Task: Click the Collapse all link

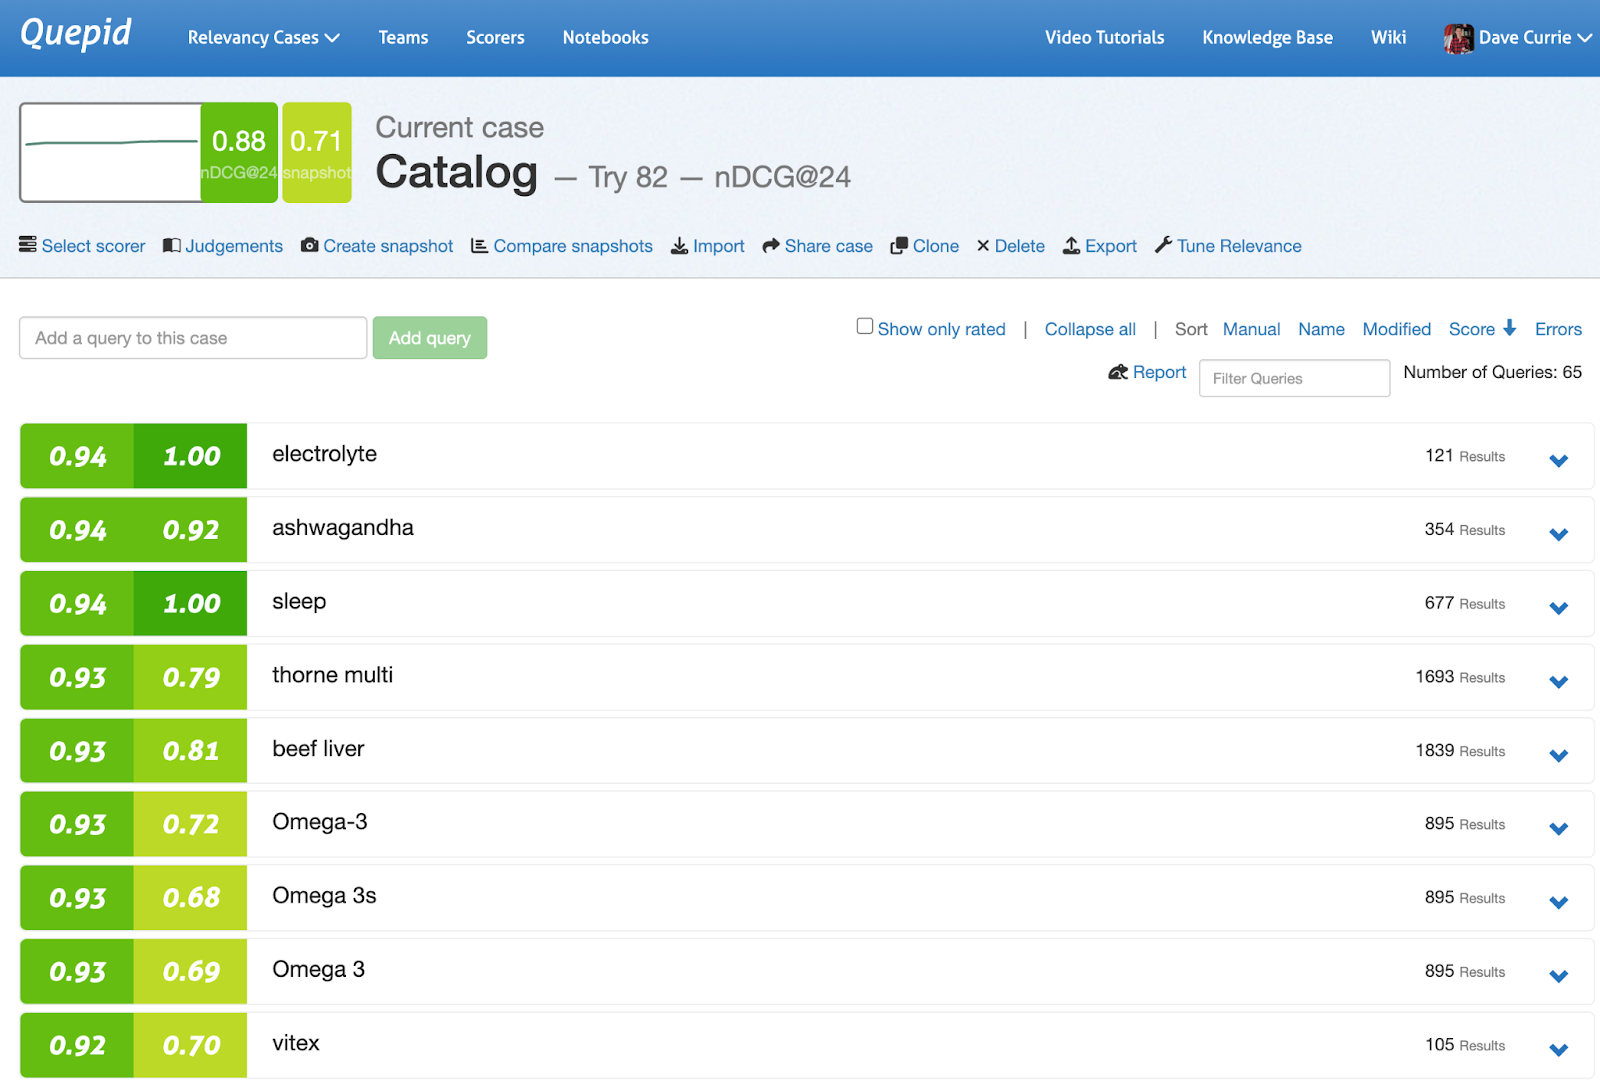Action: point(1090,329)
